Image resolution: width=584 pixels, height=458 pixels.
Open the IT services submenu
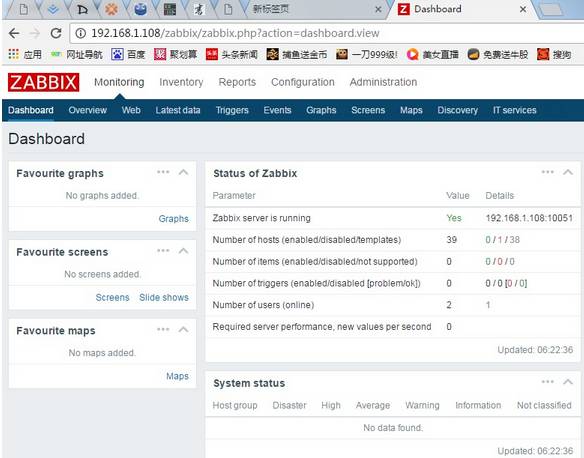click(514, 110)
